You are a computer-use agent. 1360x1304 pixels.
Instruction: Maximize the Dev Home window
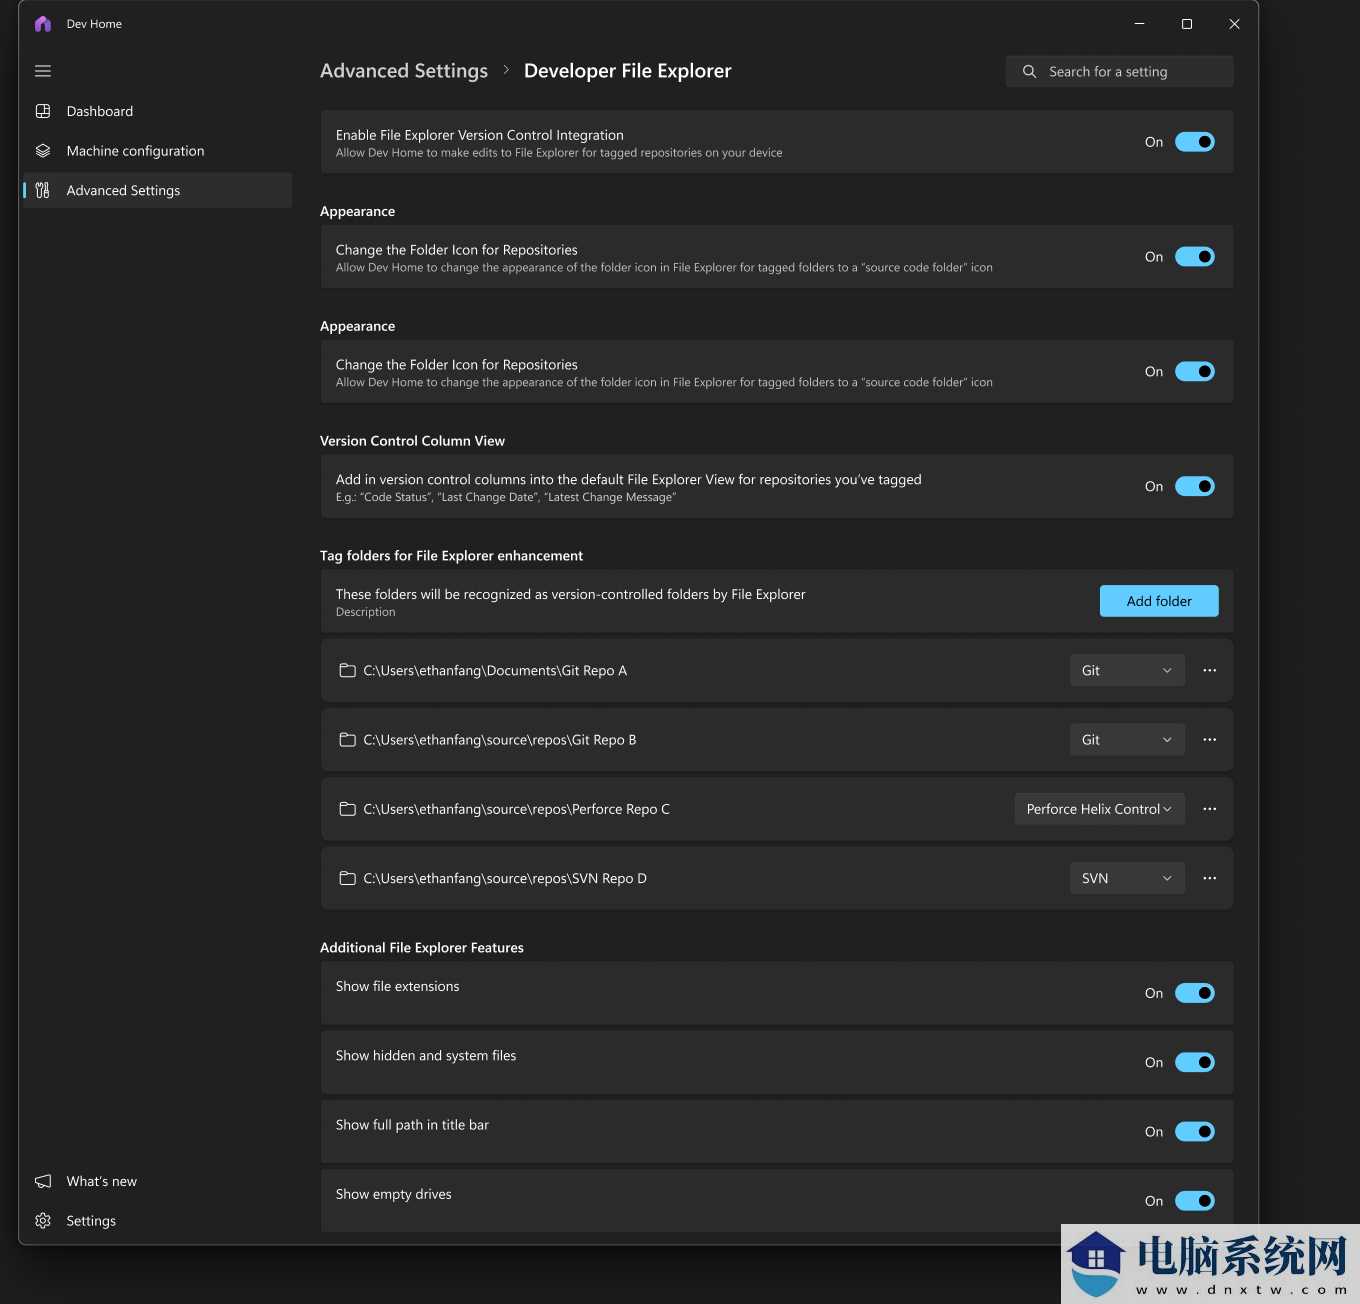1187,24
